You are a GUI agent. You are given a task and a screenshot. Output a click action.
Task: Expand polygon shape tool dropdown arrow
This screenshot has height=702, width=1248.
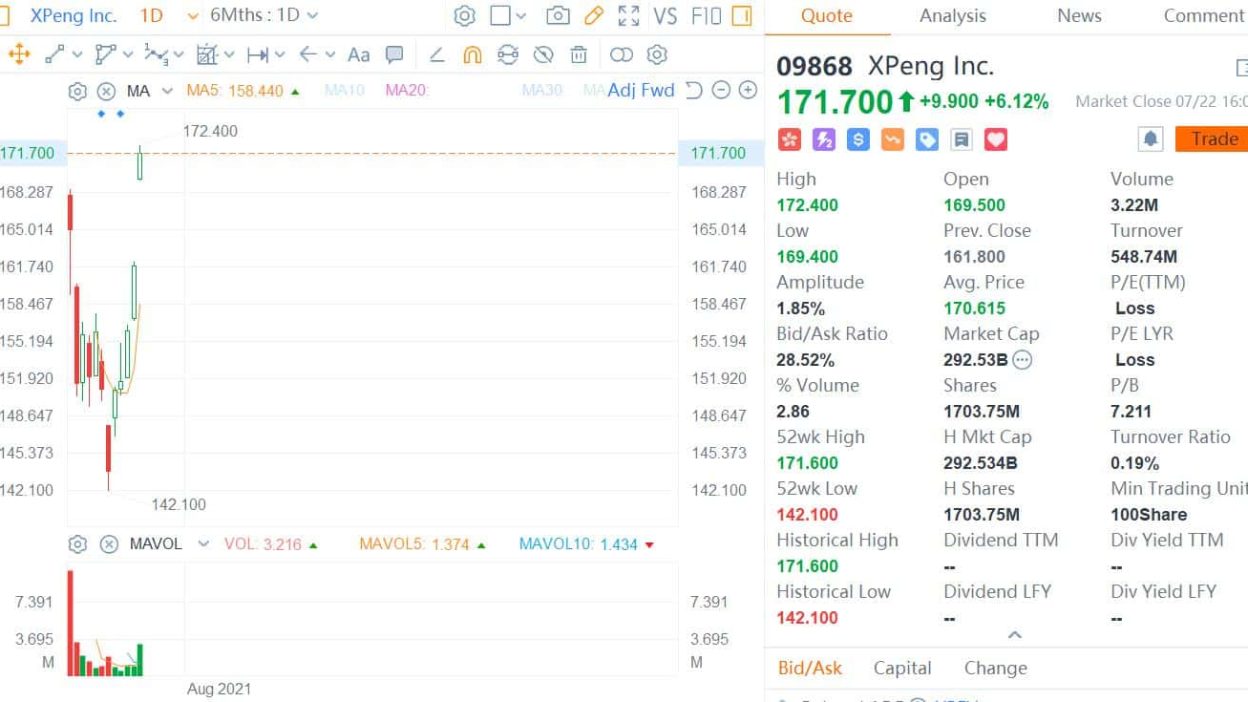point(128,55)
